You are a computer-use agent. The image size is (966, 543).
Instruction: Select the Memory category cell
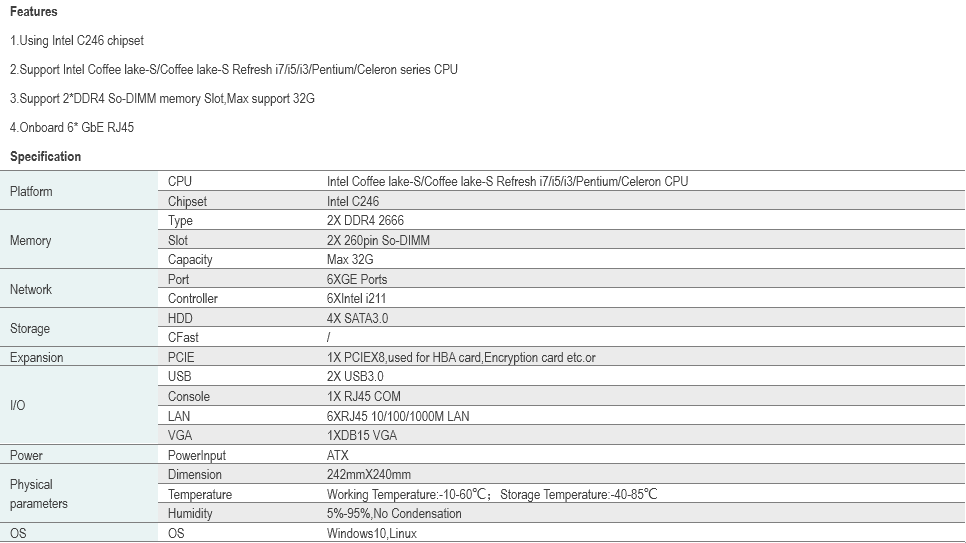pos(30,241)
